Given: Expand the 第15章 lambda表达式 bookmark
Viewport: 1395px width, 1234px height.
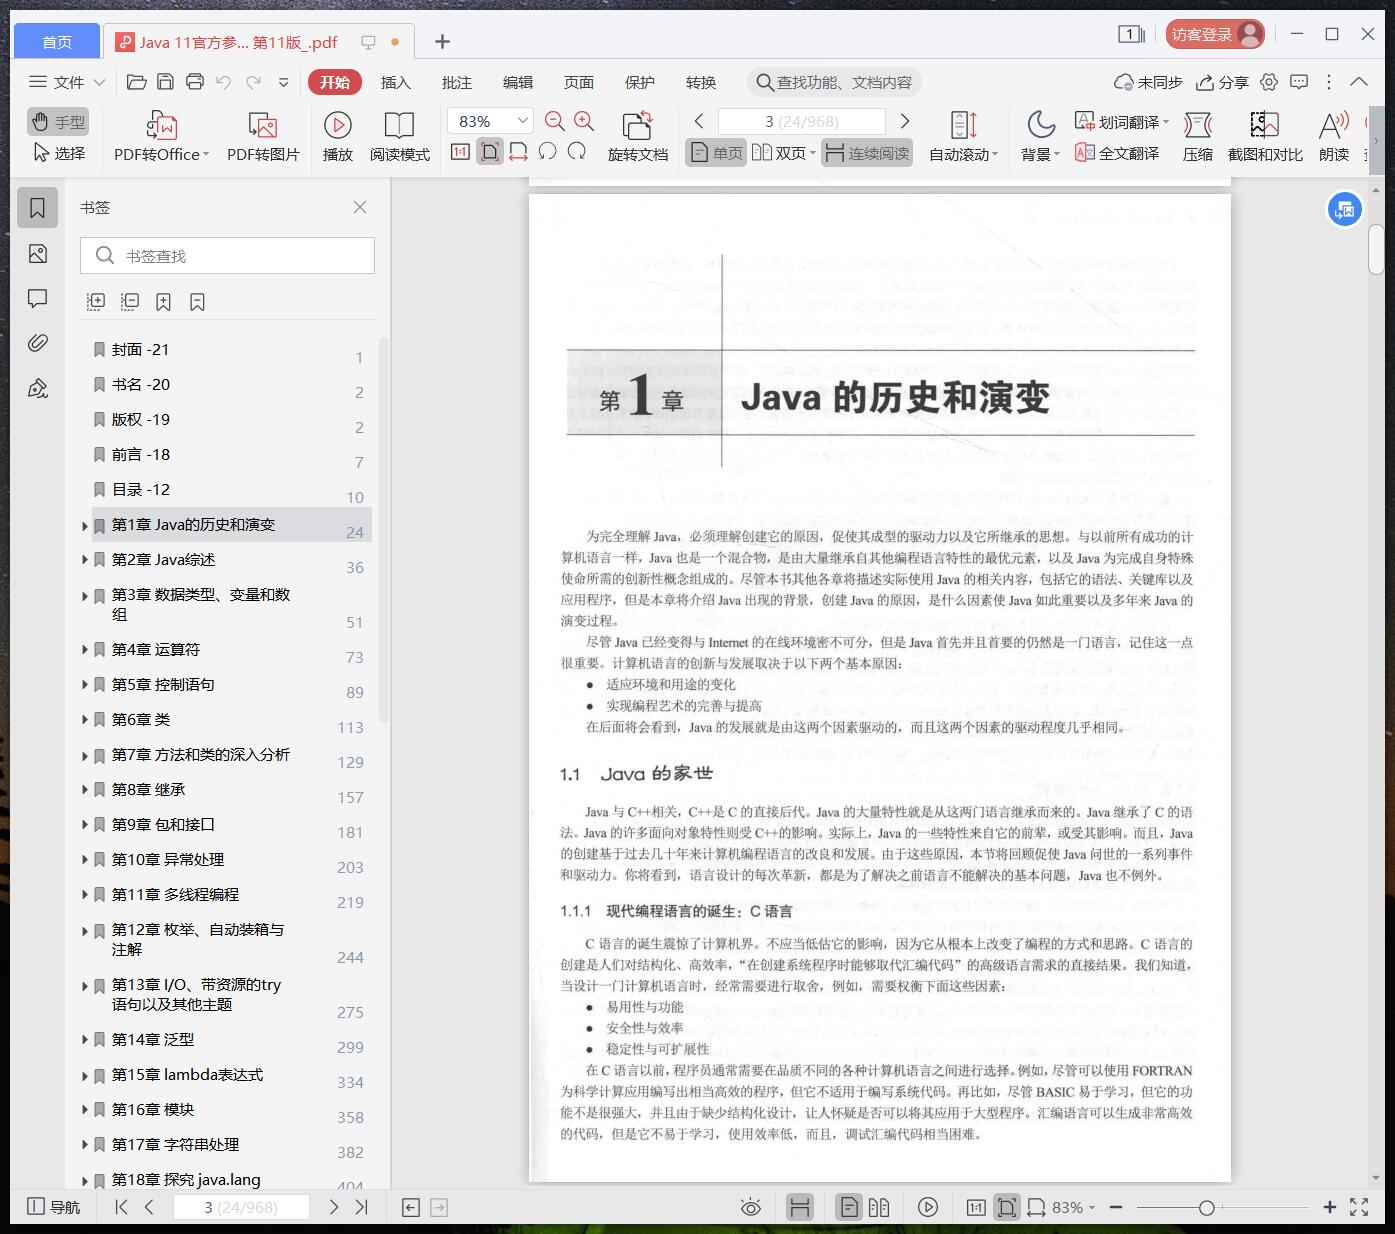Looking at the screenshot, I should [85, 1075].
